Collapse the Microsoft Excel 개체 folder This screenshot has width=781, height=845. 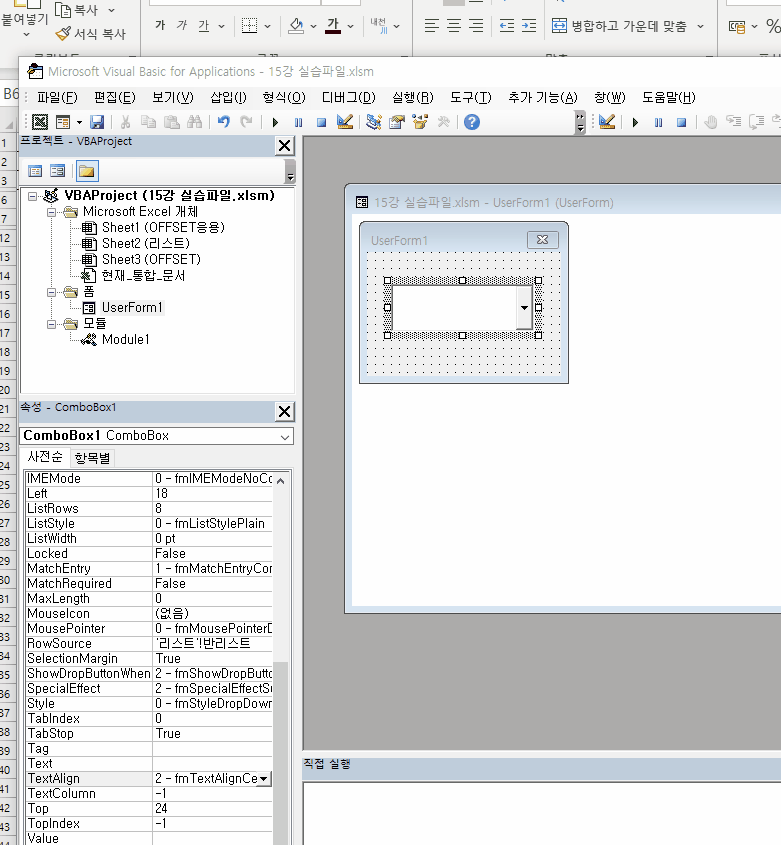(51, 212)
